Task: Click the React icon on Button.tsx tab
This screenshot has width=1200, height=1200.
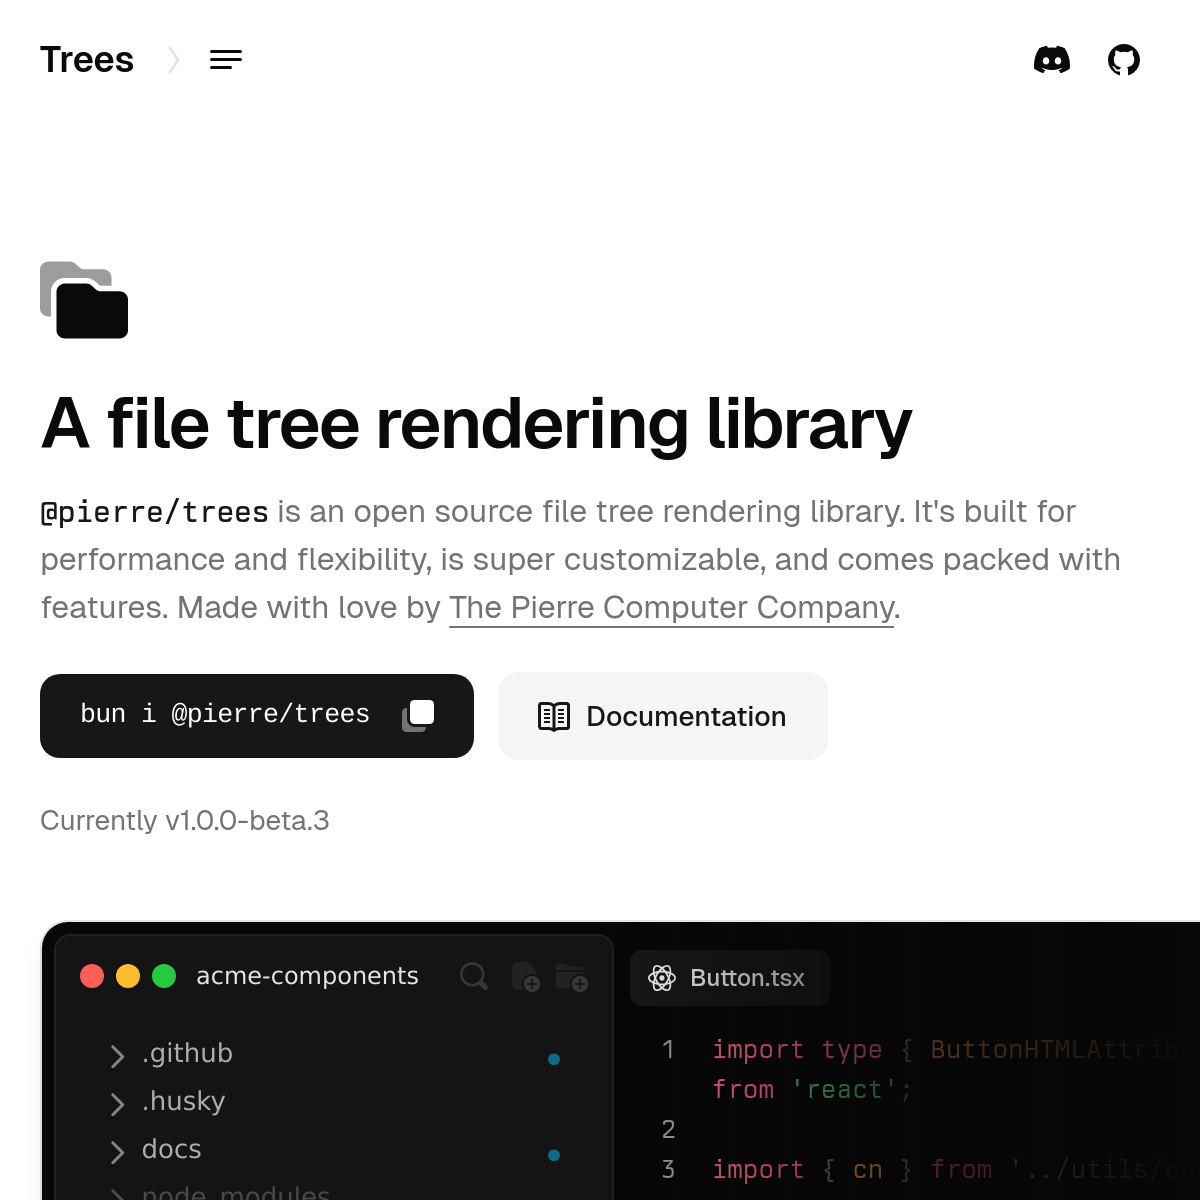Action: [662, 978]
